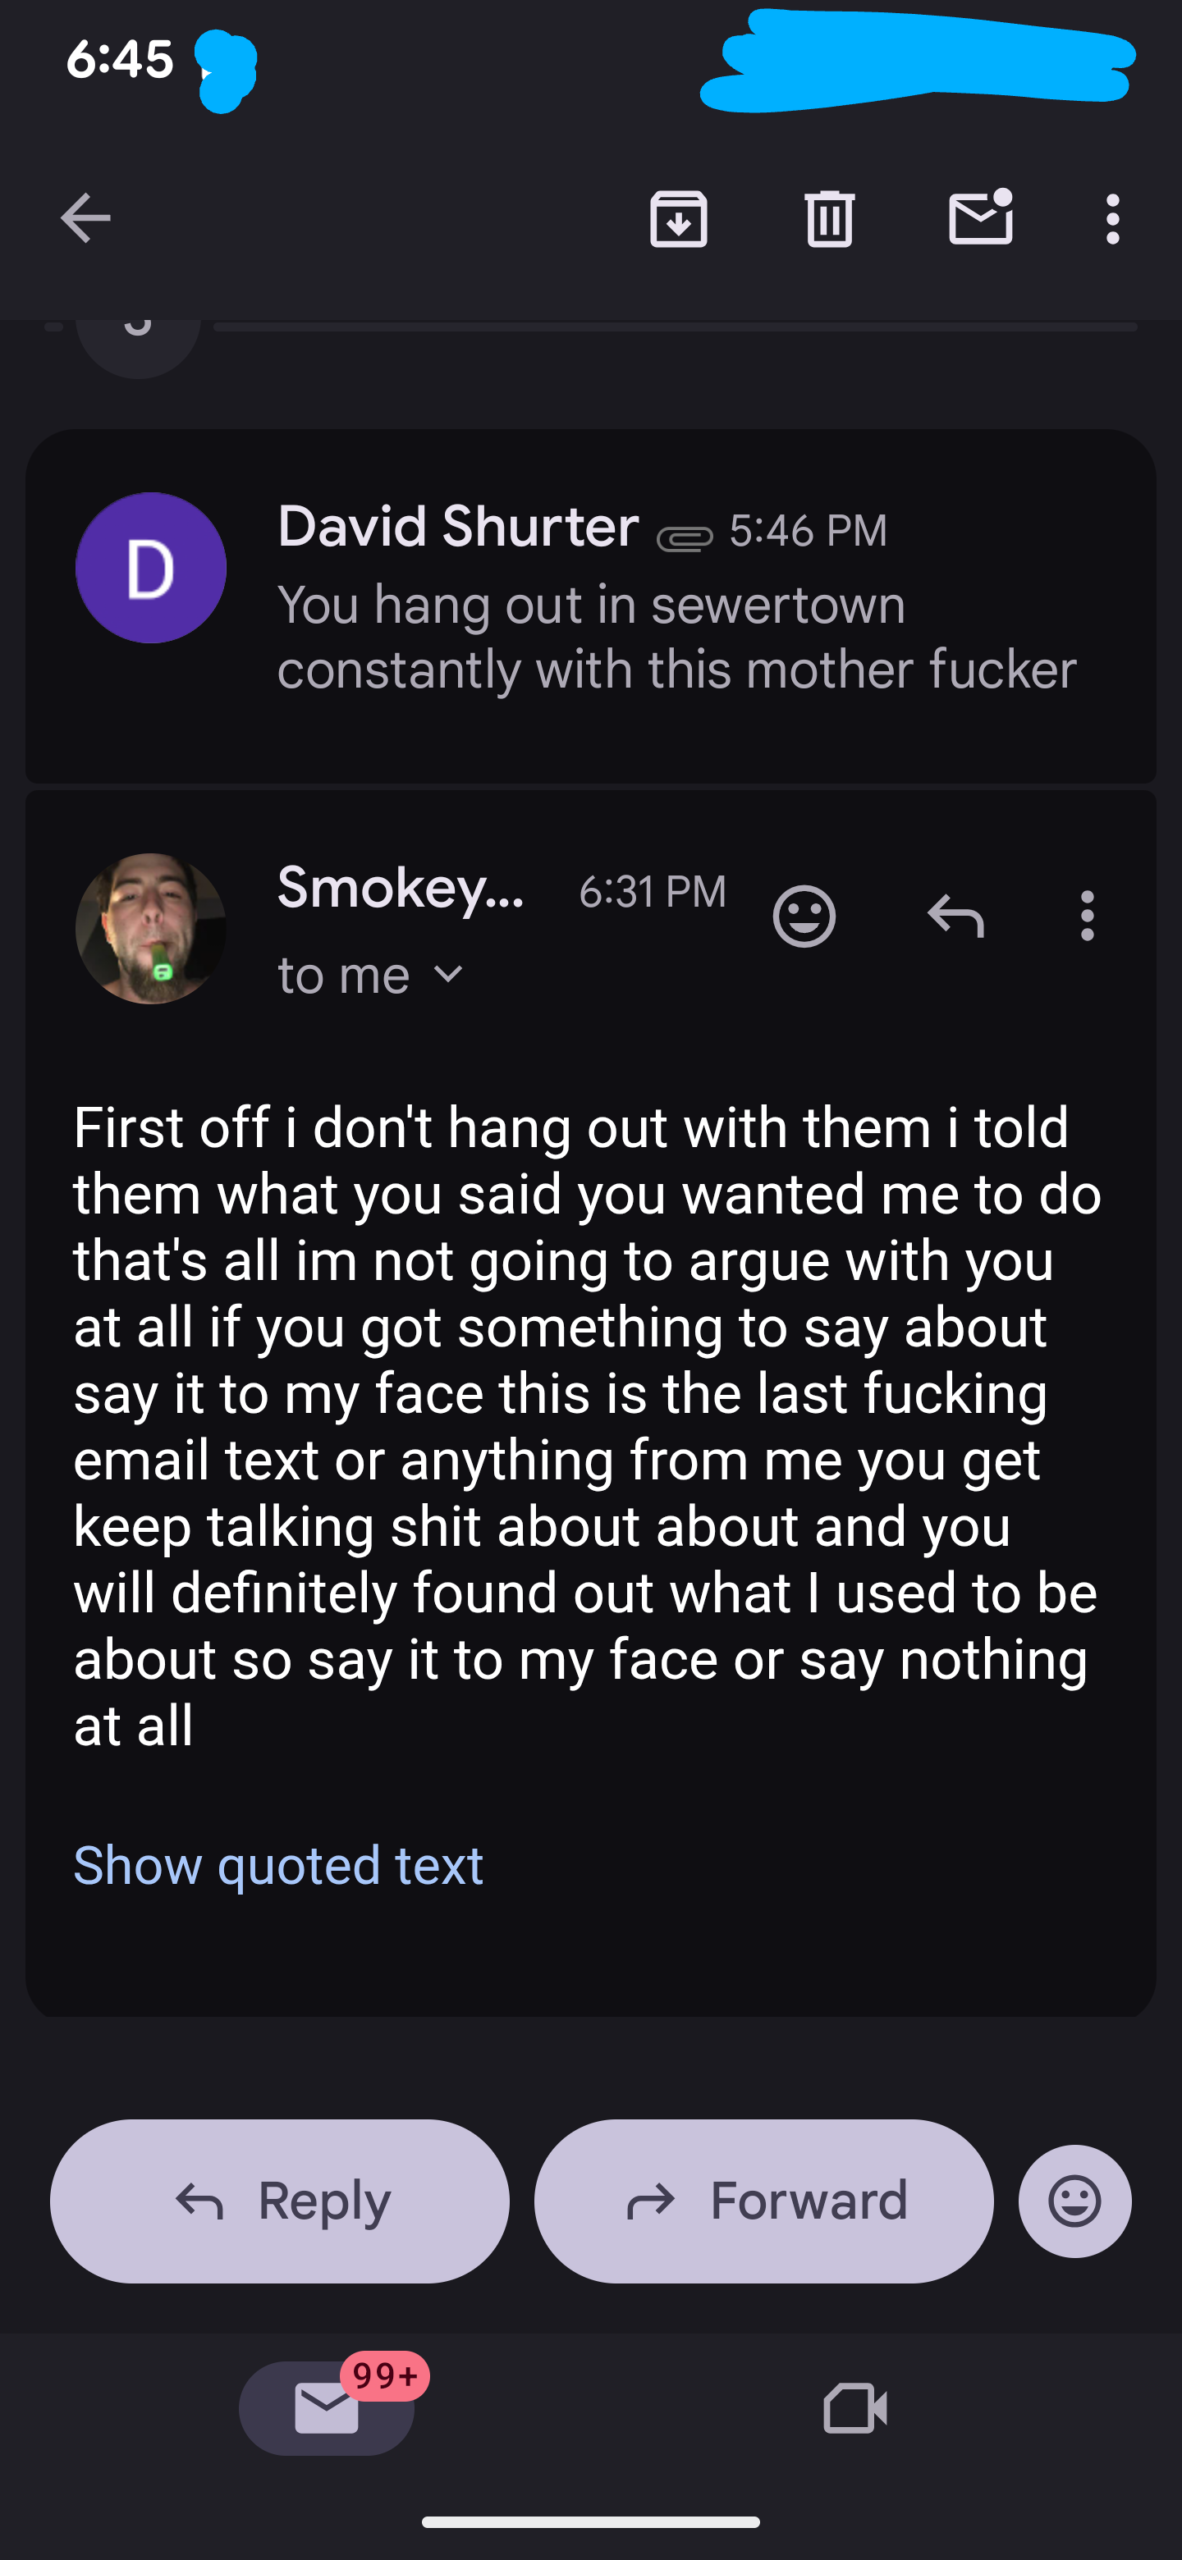The width and height of the screenshot is (1182, 2560).
Task: Open the top-right overflow menu
Action: [1112, 218]
